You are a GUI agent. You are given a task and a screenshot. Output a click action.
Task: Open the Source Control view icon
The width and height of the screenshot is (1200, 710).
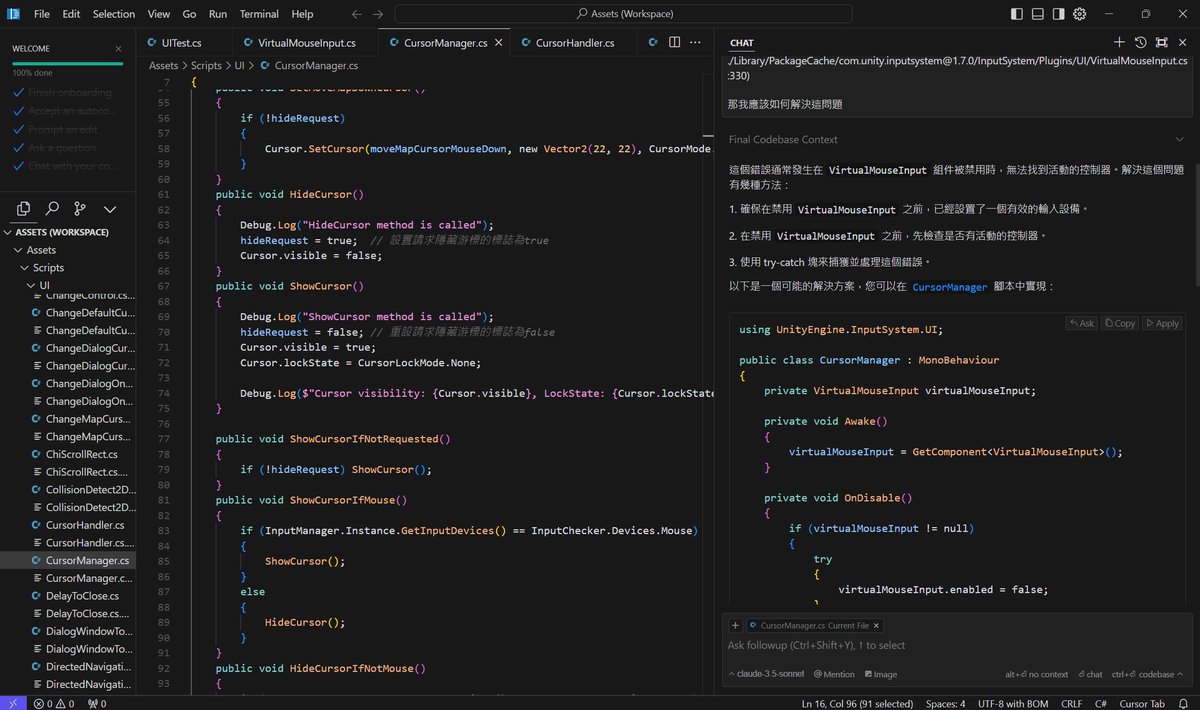click(x=80, y=209)
